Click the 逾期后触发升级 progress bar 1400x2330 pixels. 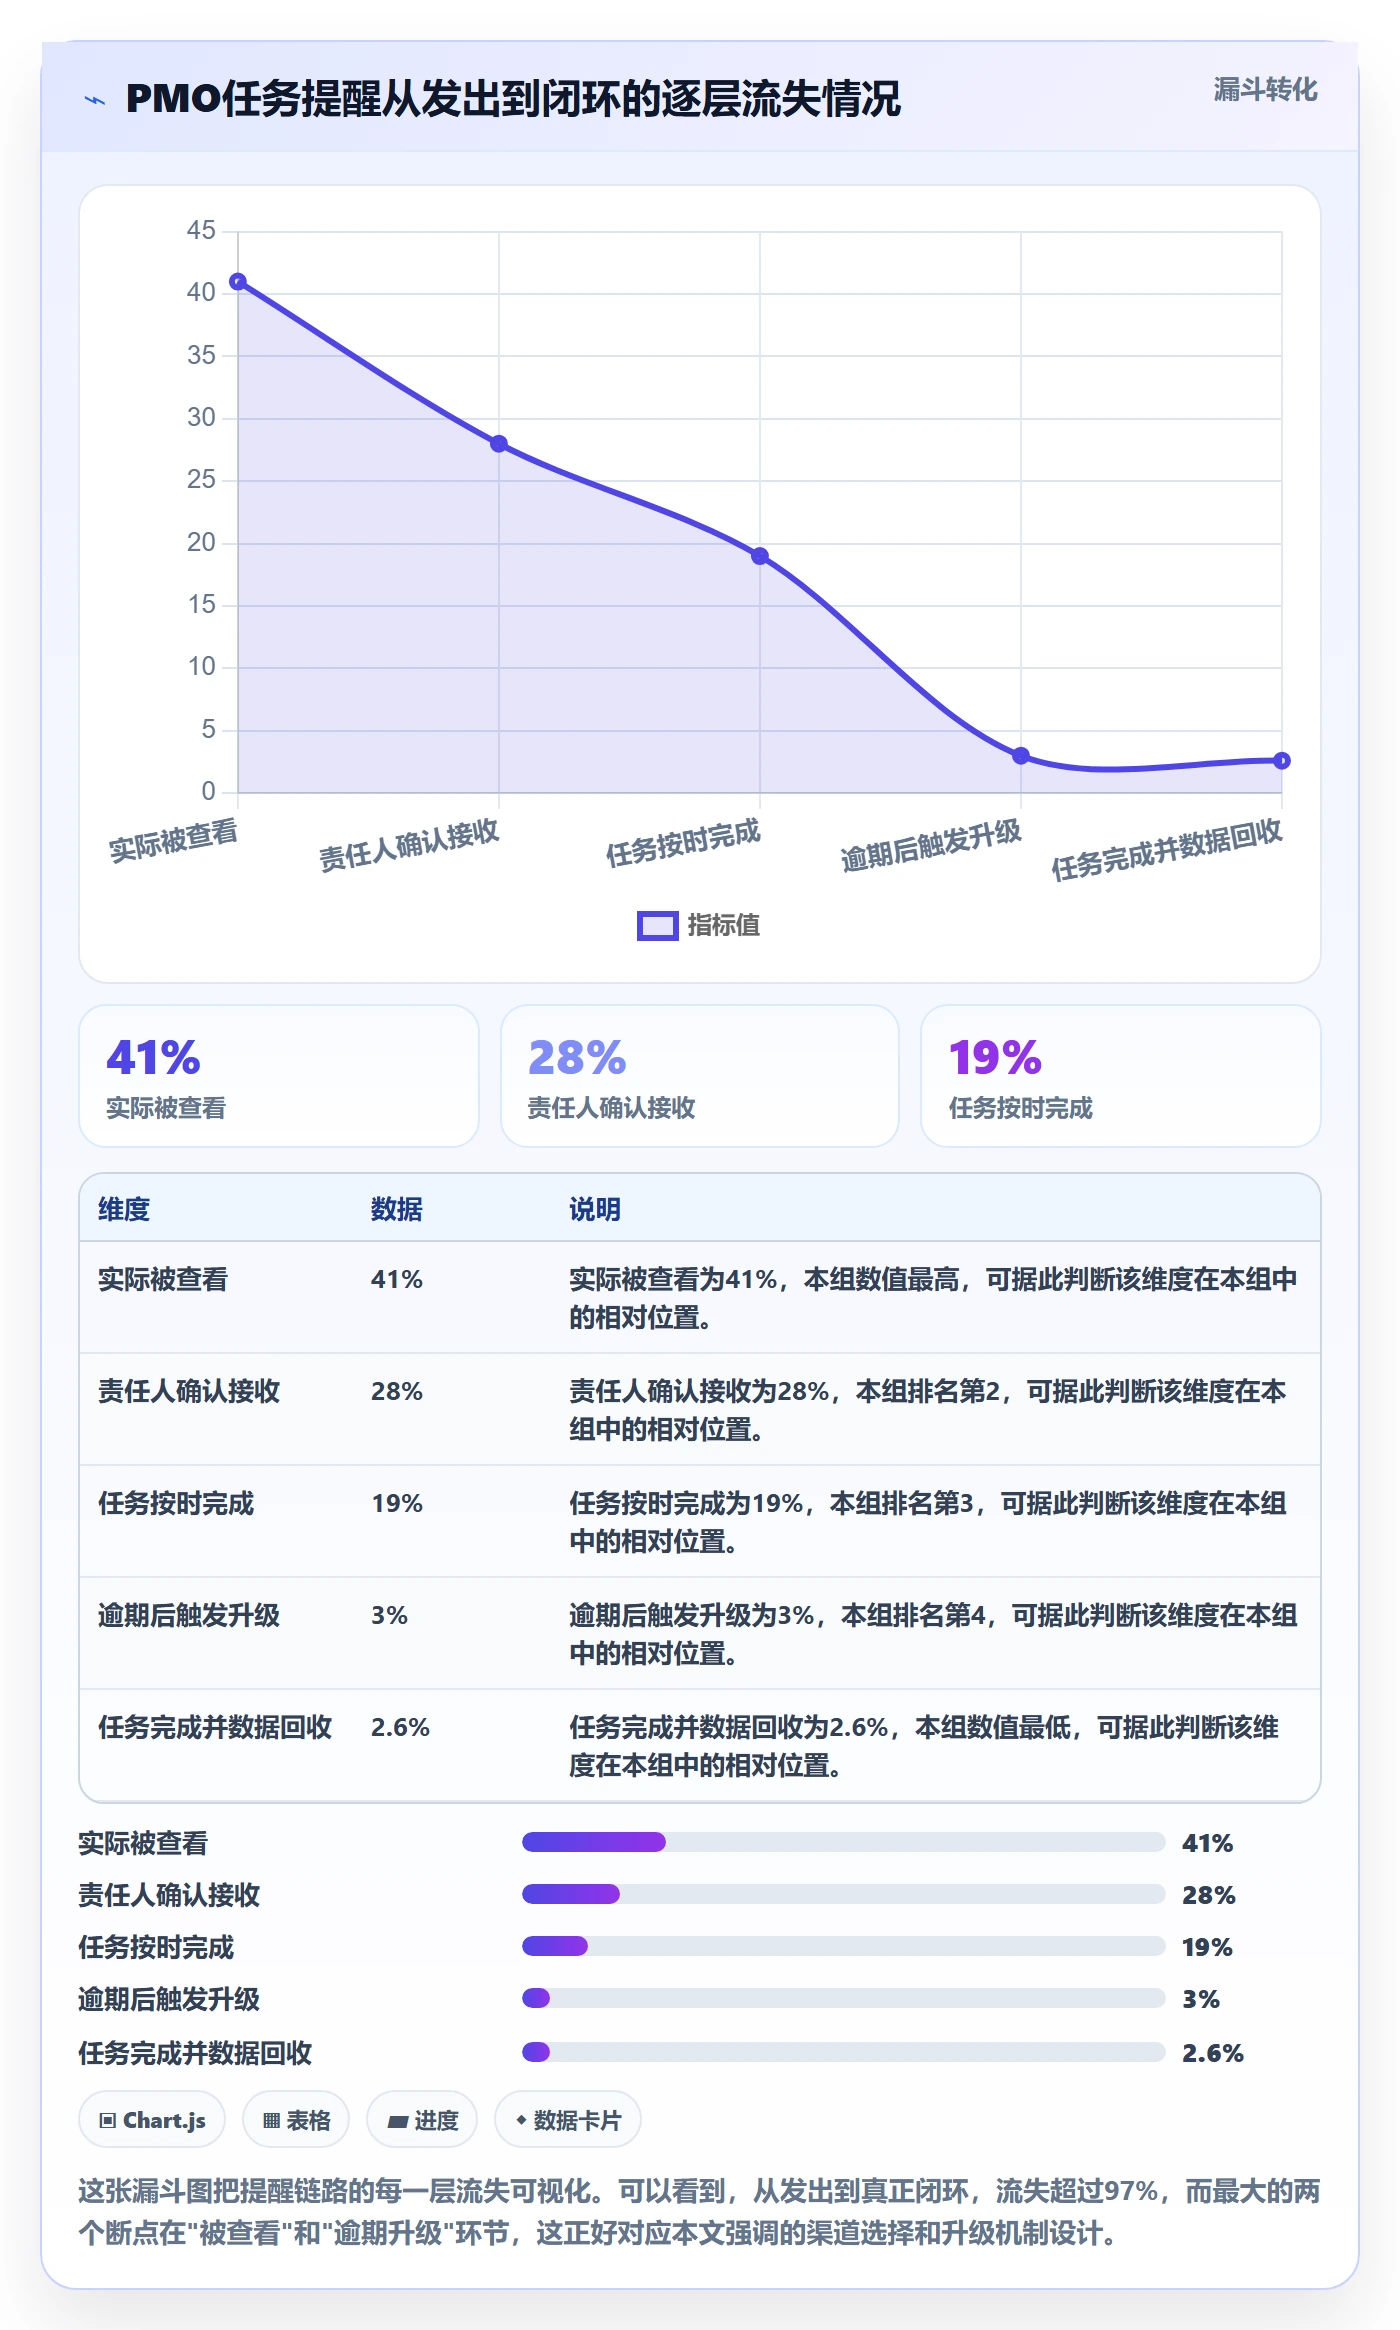(844, 1998)
